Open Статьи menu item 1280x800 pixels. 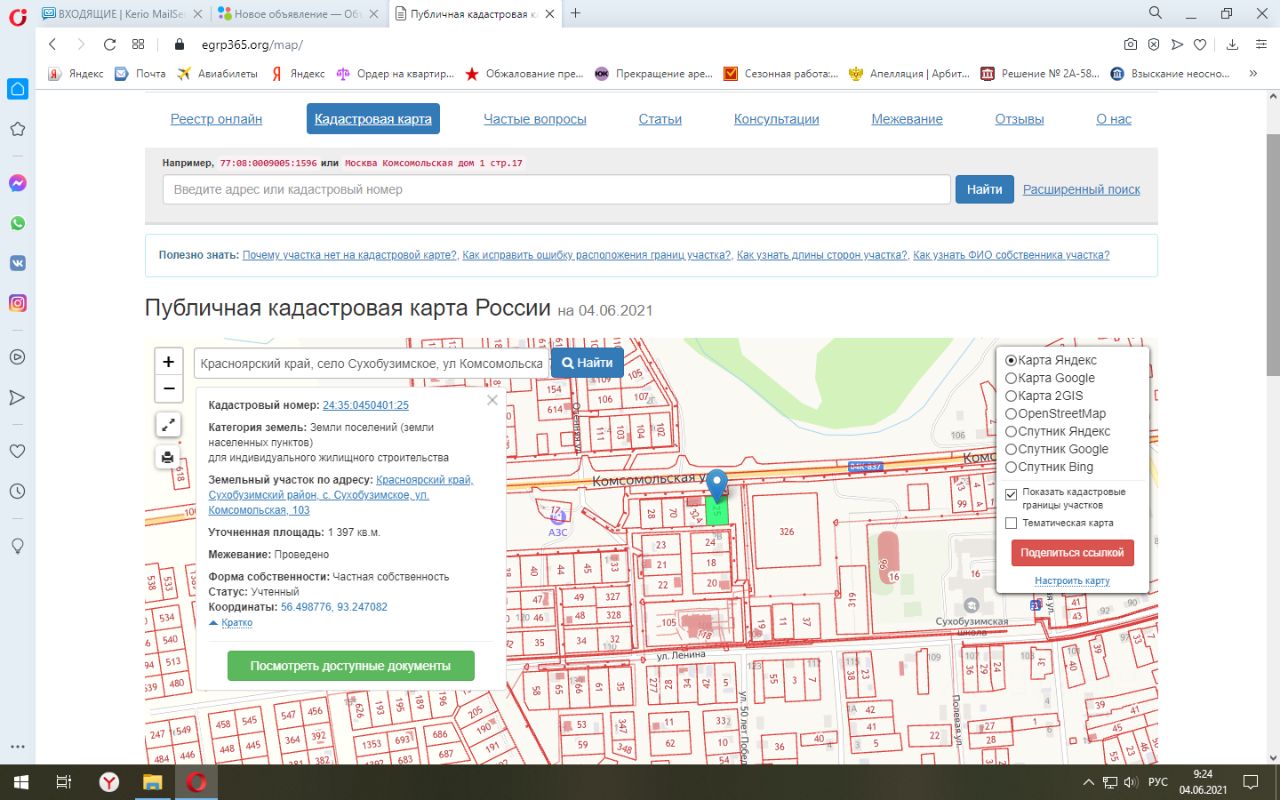point(660,119)
